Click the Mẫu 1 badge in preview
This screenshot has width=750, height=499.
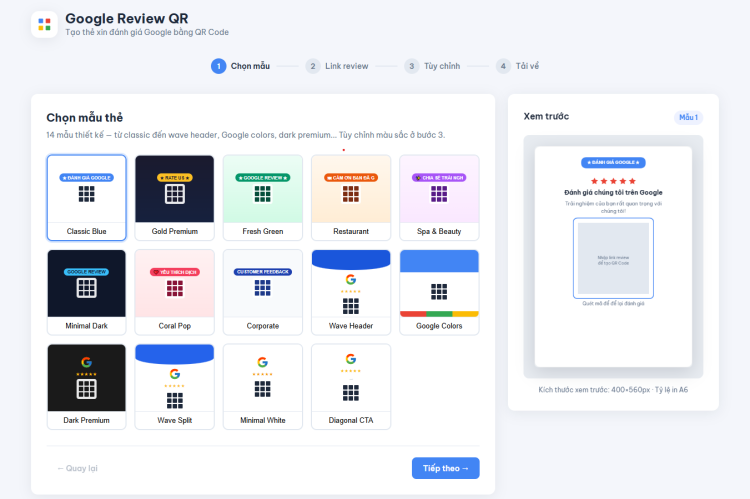click(x=688, y=117)
